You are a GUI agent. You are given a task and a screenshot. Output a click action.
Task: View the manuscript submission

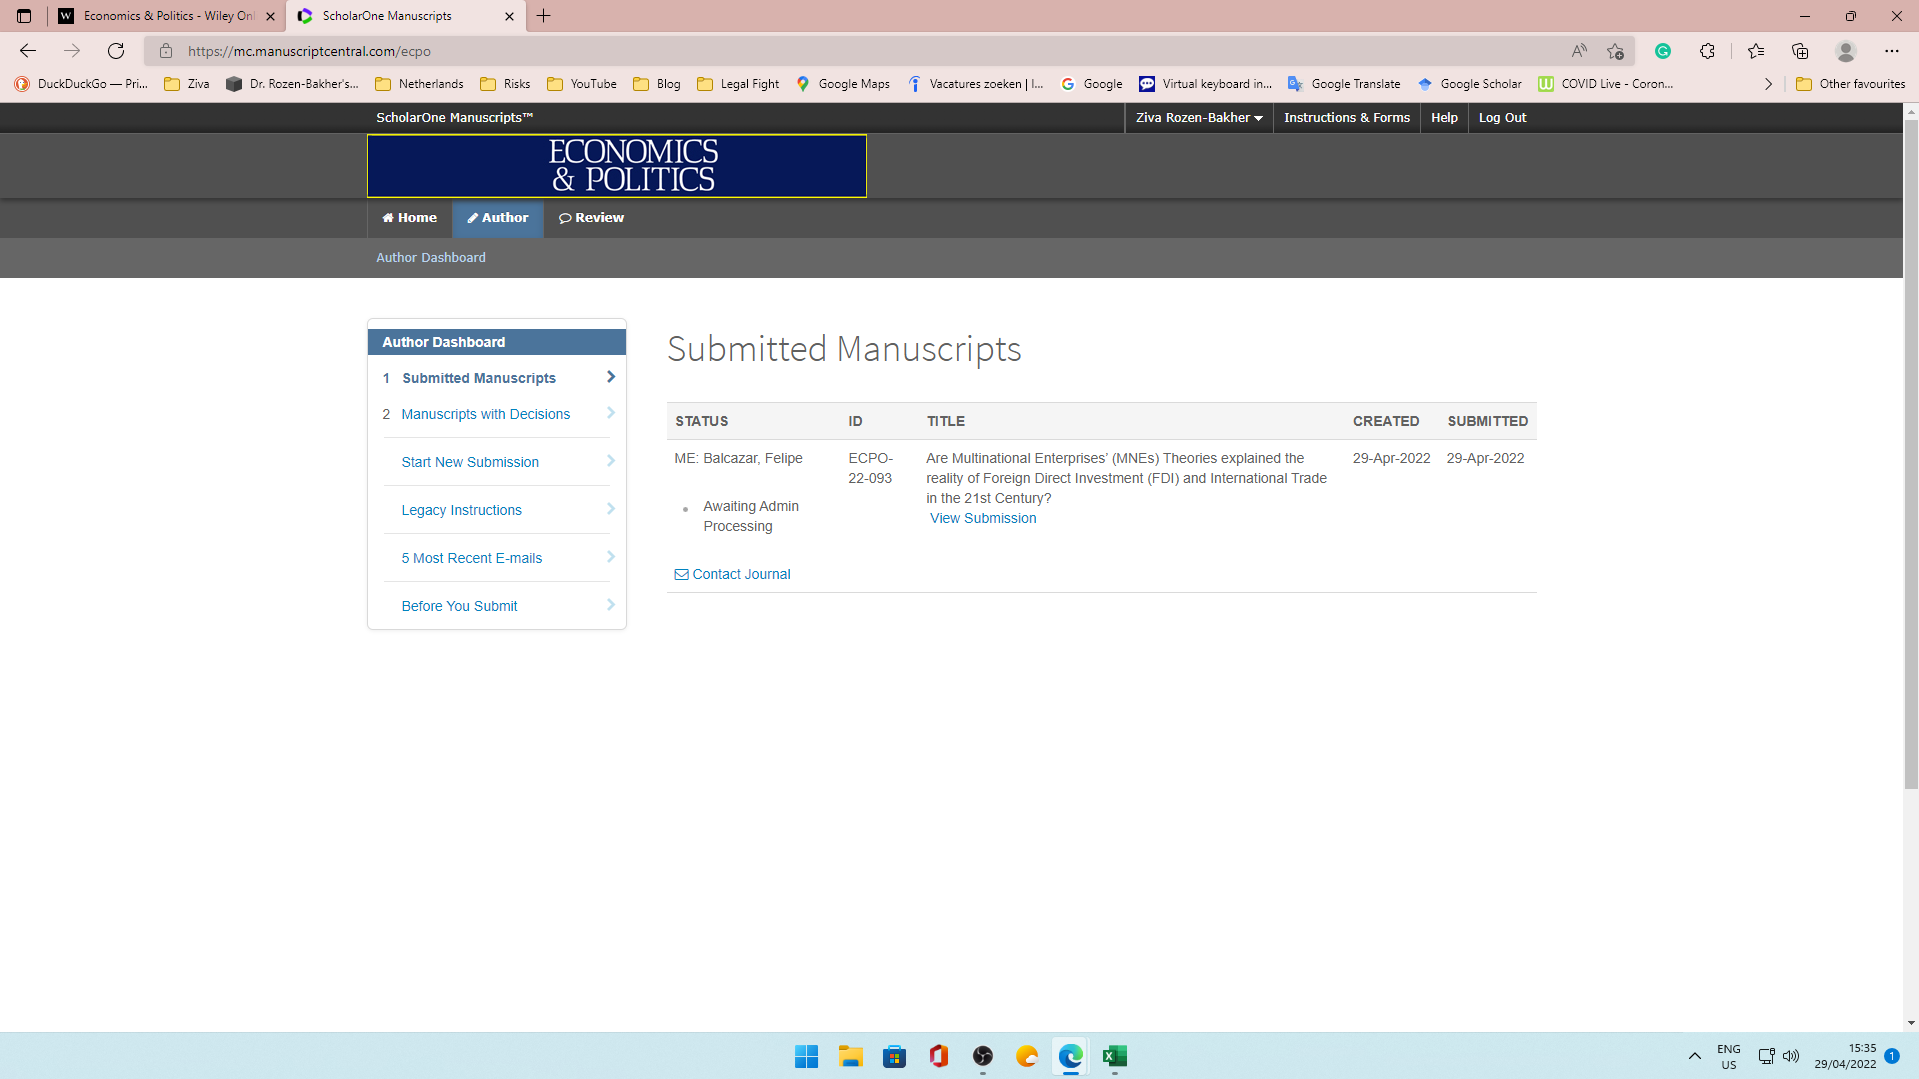click(983, 518)
